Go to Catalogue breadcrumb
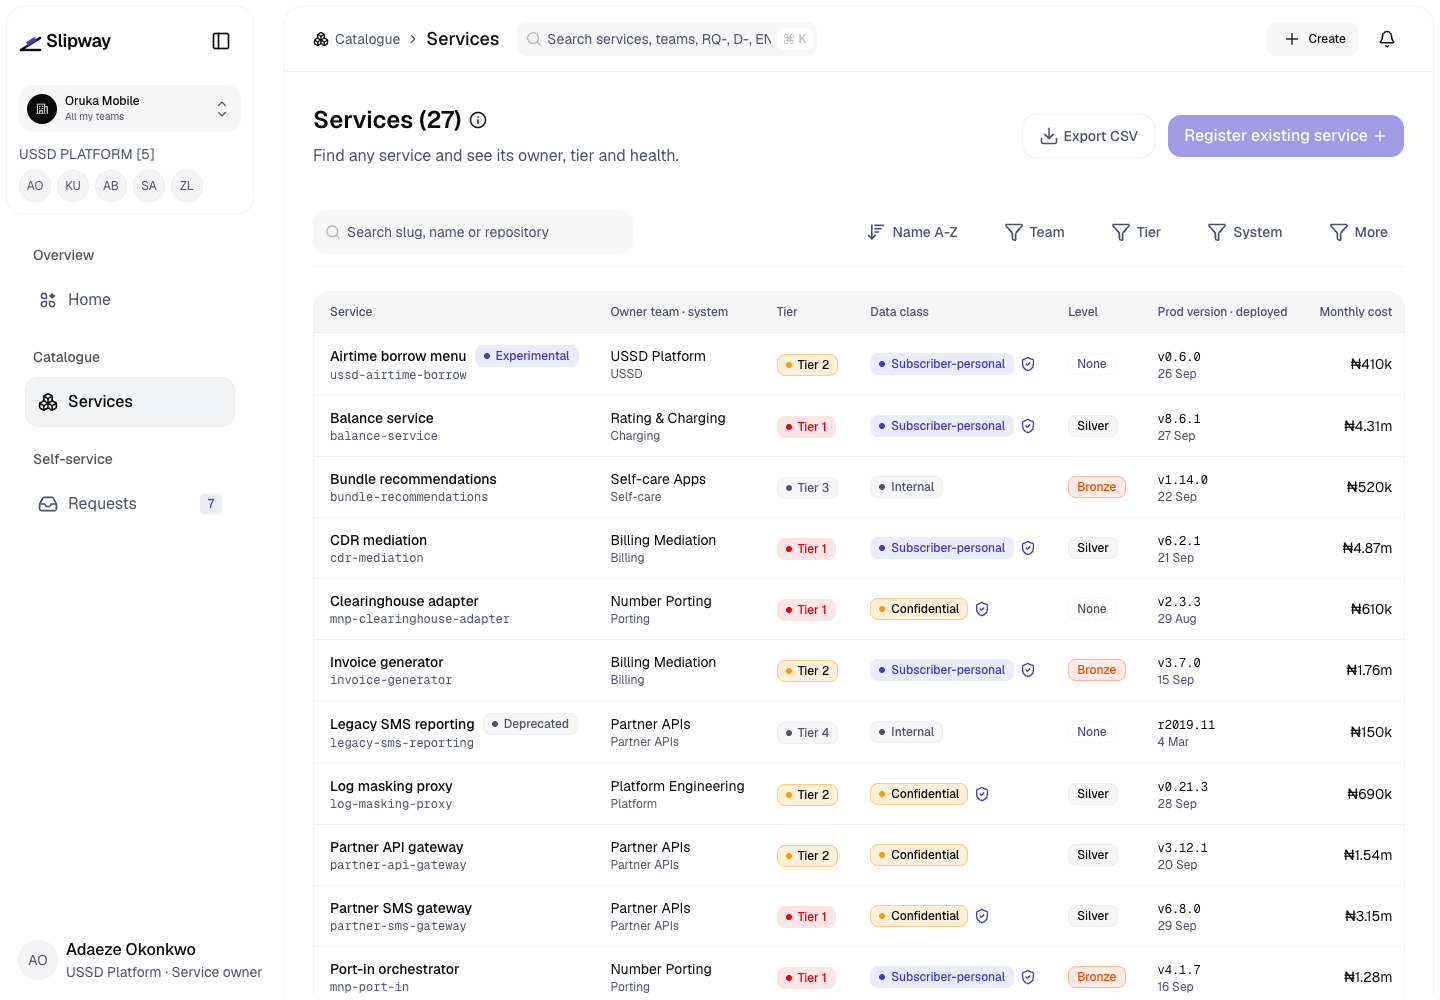 tap(357, 39)
